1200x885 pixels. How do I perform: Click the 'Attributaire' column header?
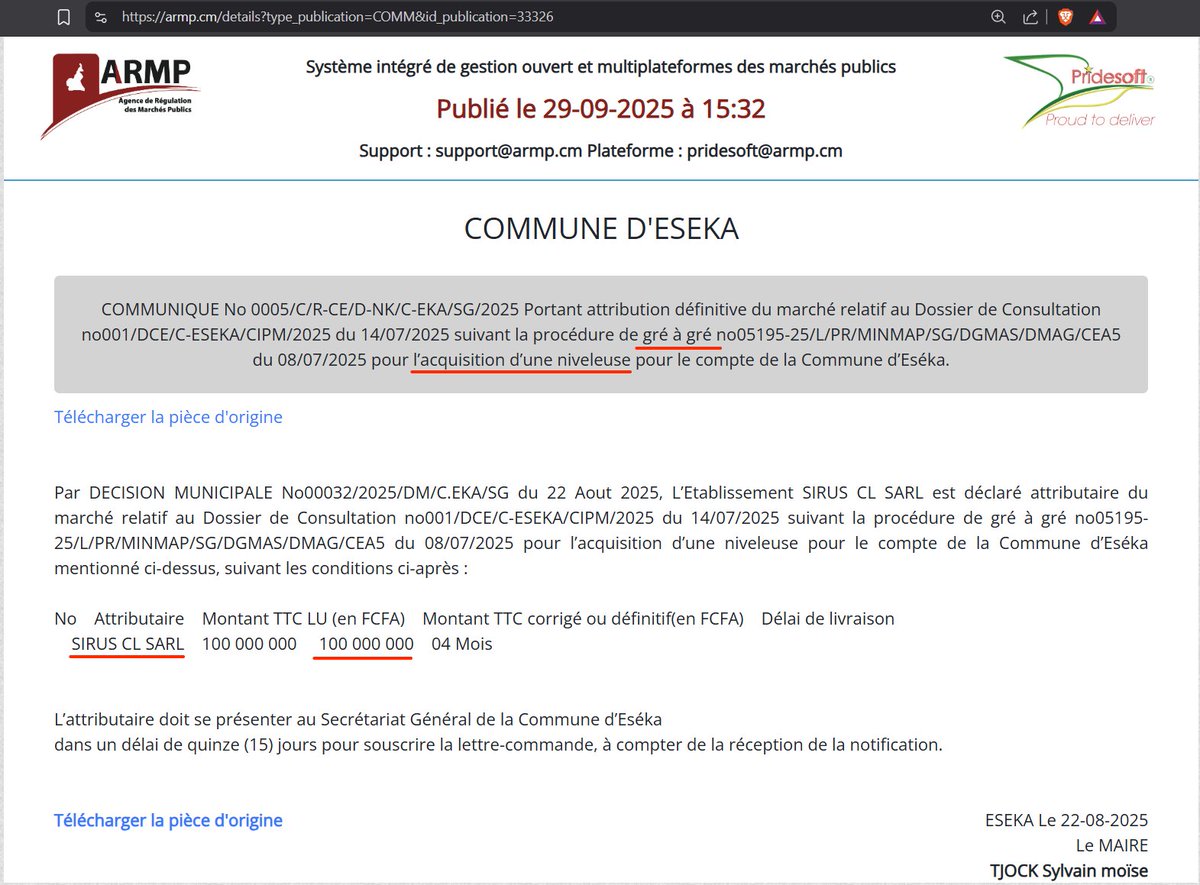pos(139,618)
